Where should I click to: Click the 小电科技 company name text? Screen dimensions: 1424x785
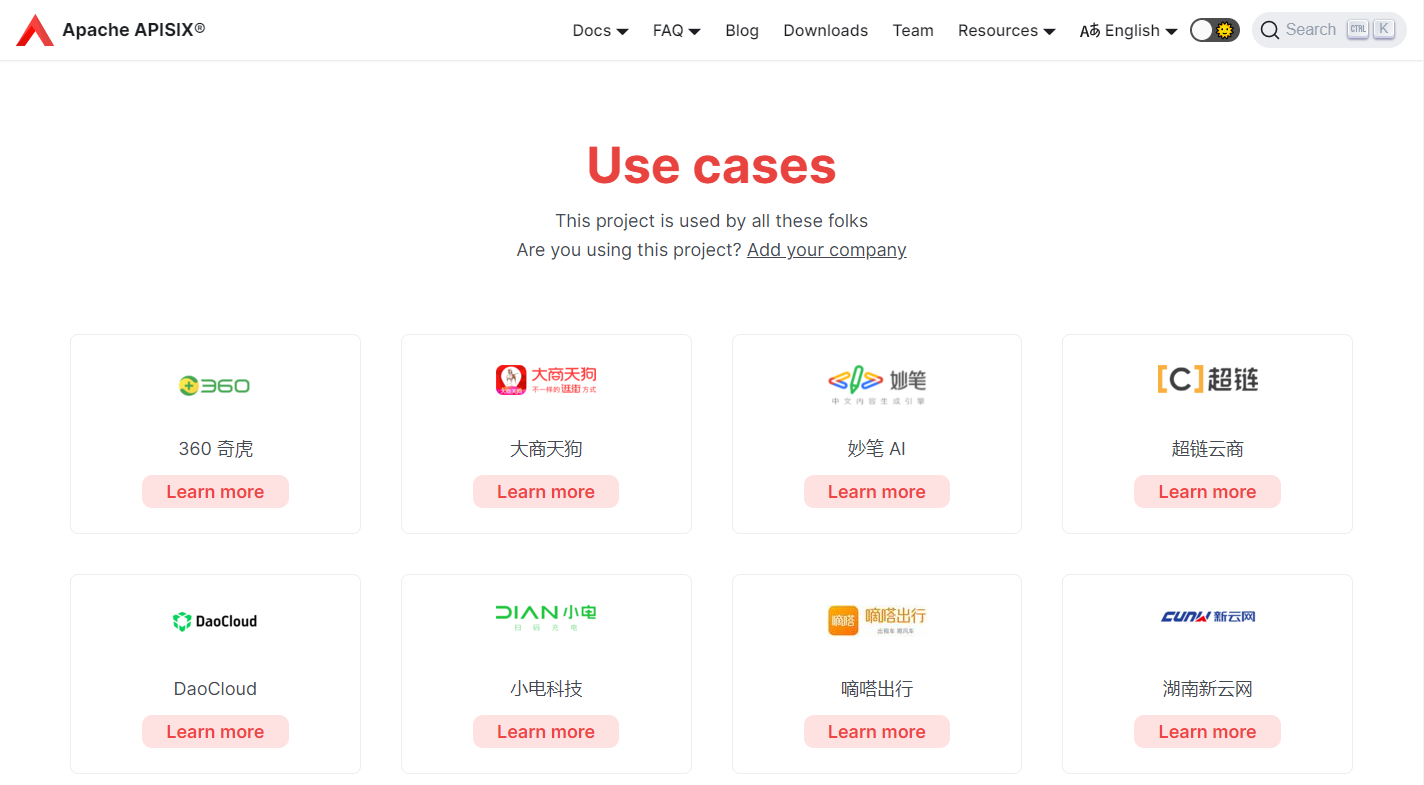[546, 689]
